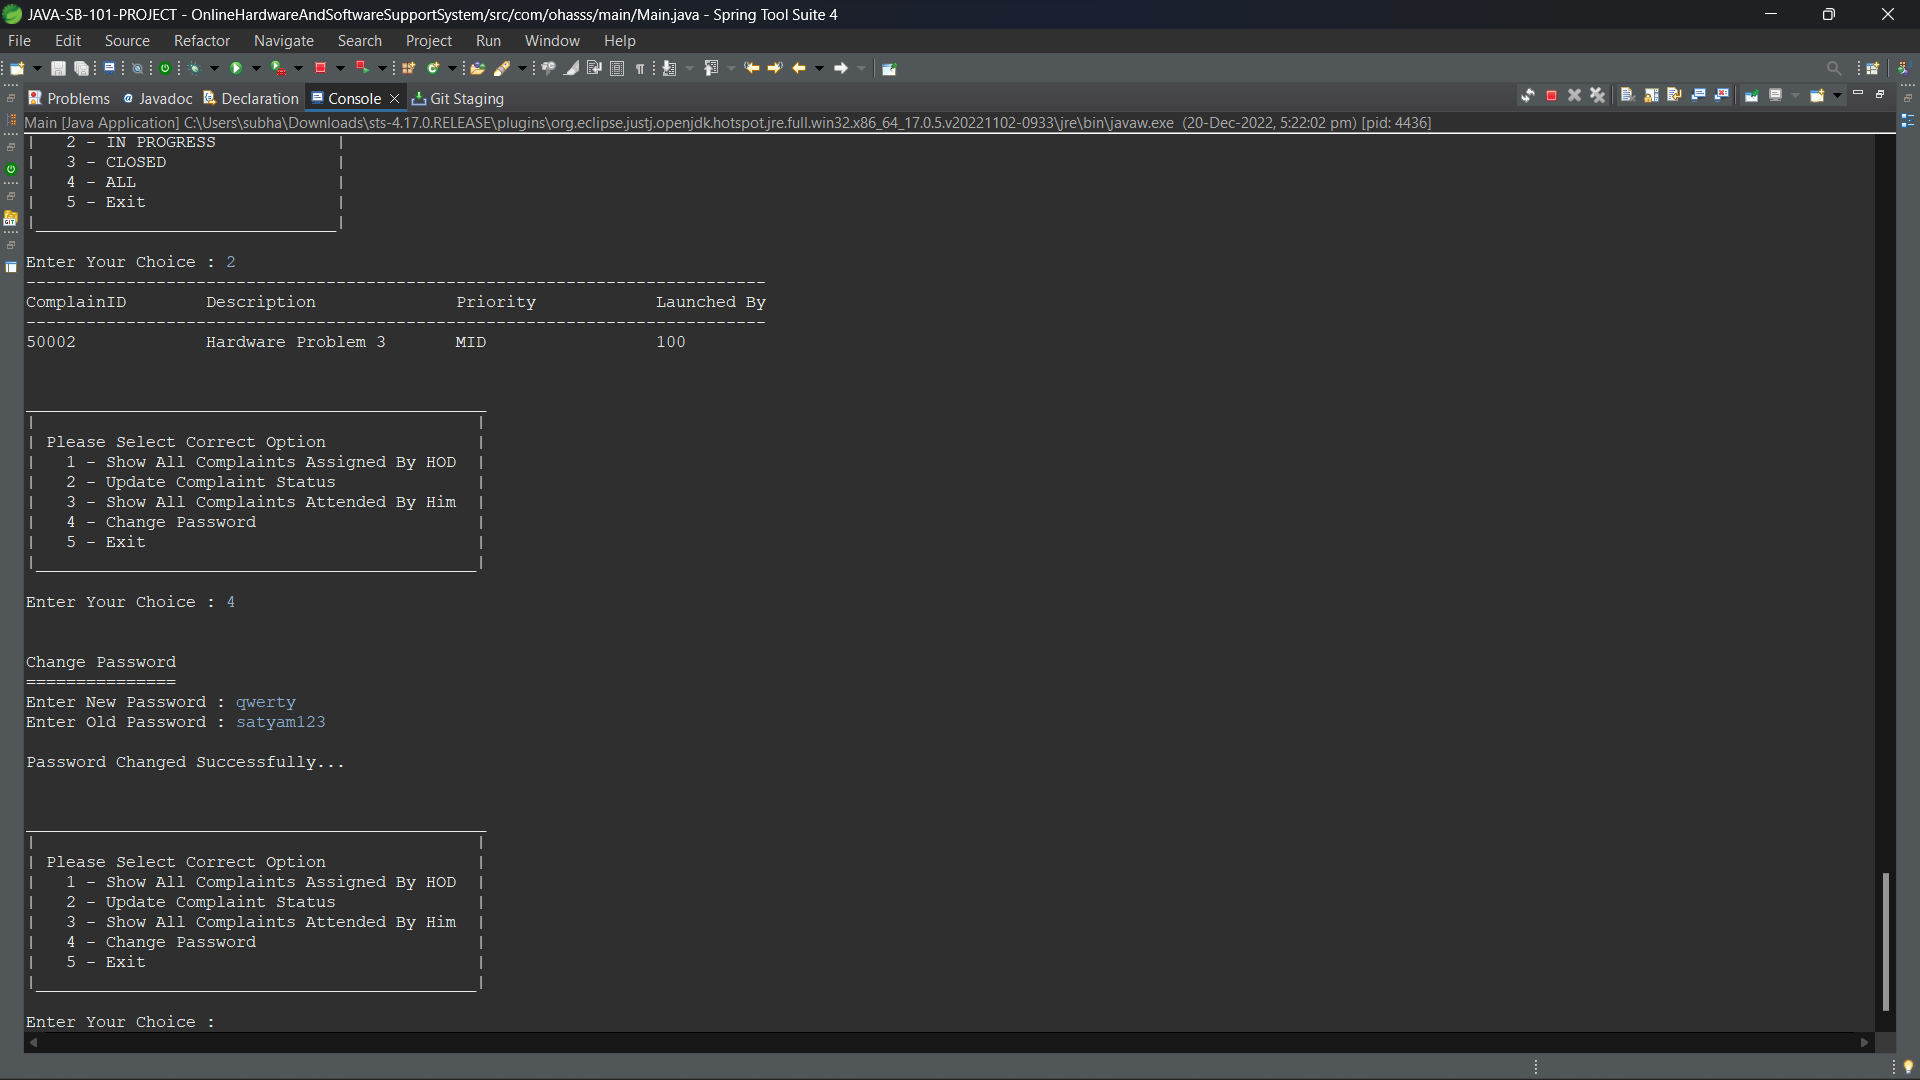Click the Debug bug icon
The height and width of the screenshot is (1080, 1920).
coord(194,68)
